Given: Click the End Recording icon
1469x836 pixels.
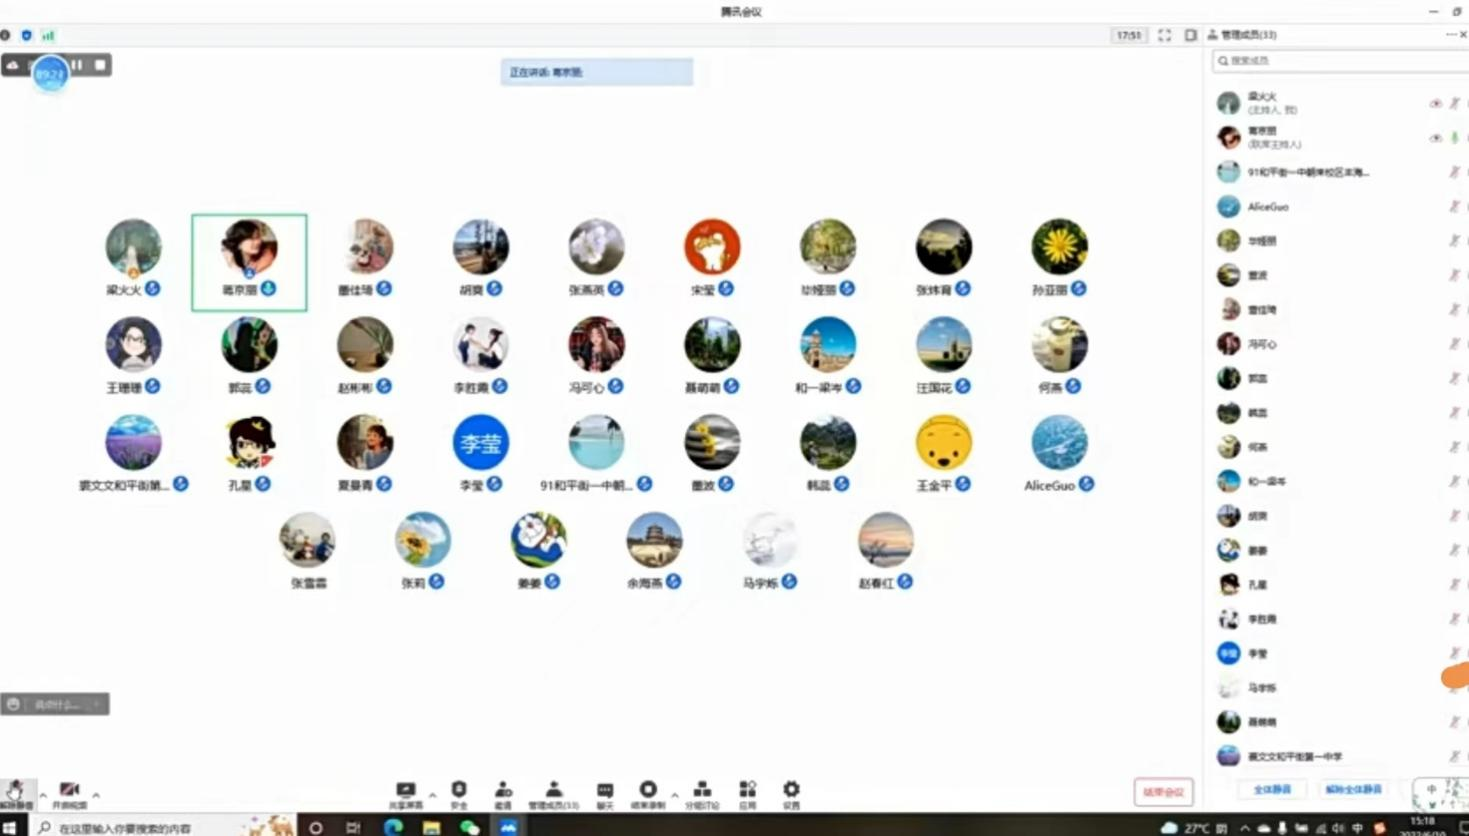Looking at the screenshot, I should [648, 791].
